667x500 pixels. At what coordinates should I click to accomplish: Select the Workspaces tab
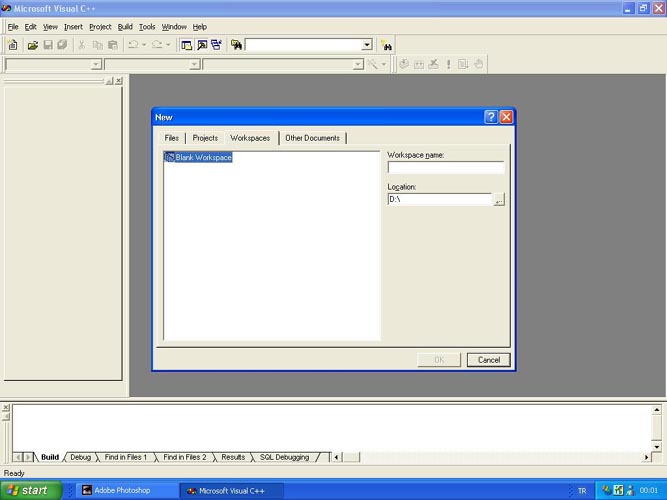tap(250, 138)
